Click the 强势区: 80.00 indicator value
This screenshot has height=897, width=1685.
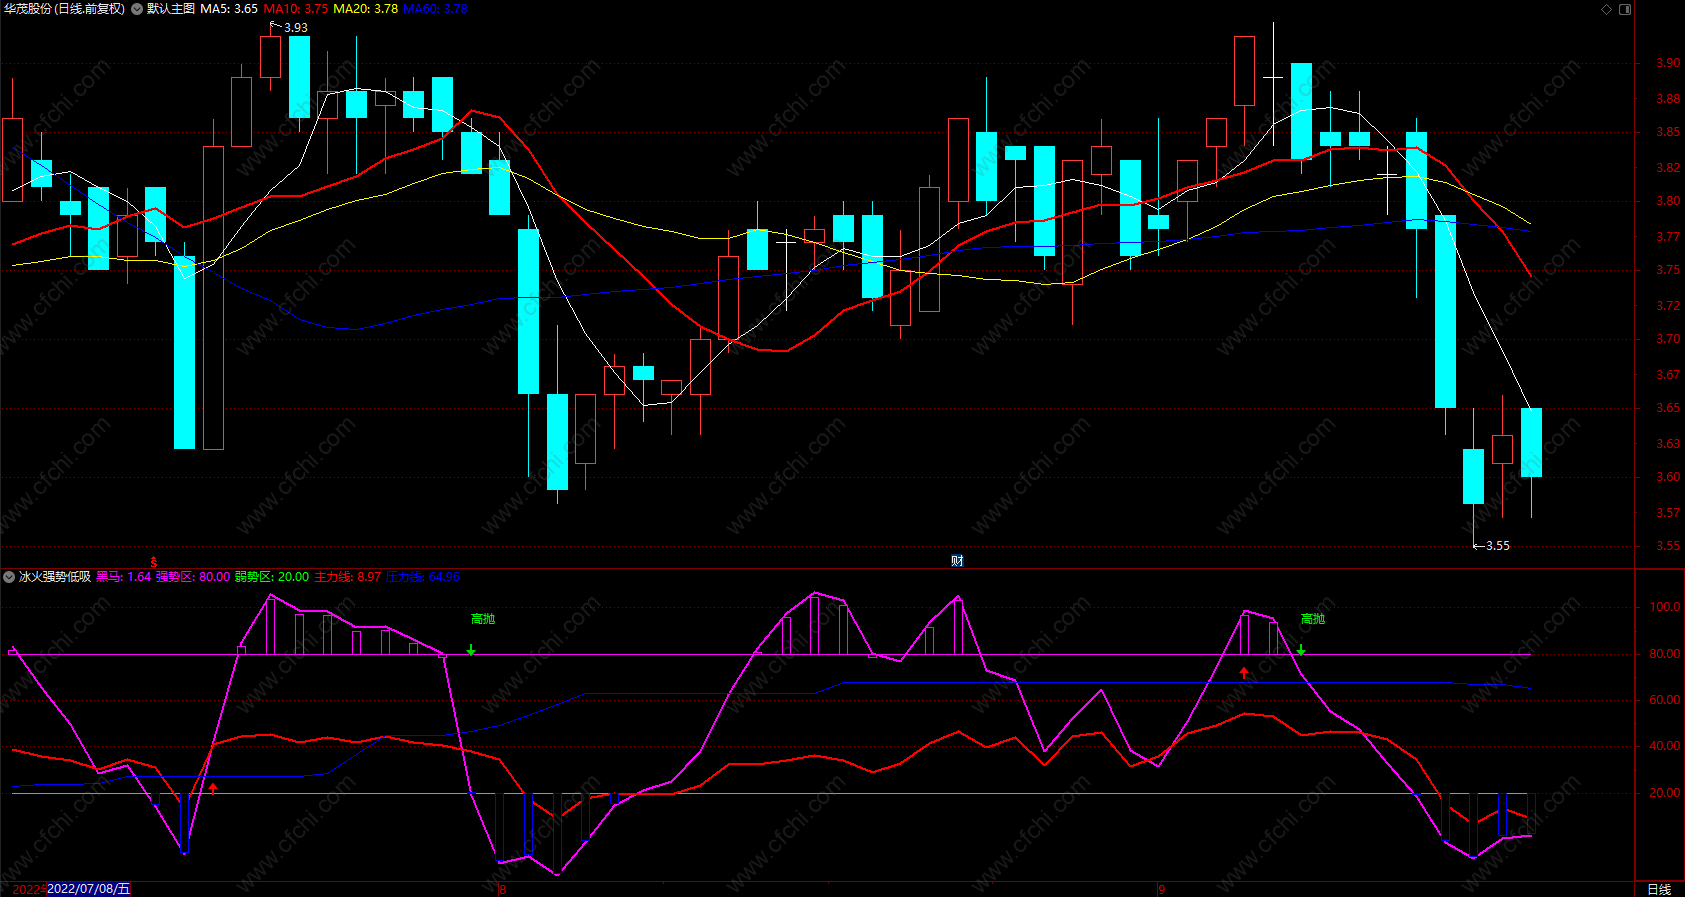(x=193, y=577)
